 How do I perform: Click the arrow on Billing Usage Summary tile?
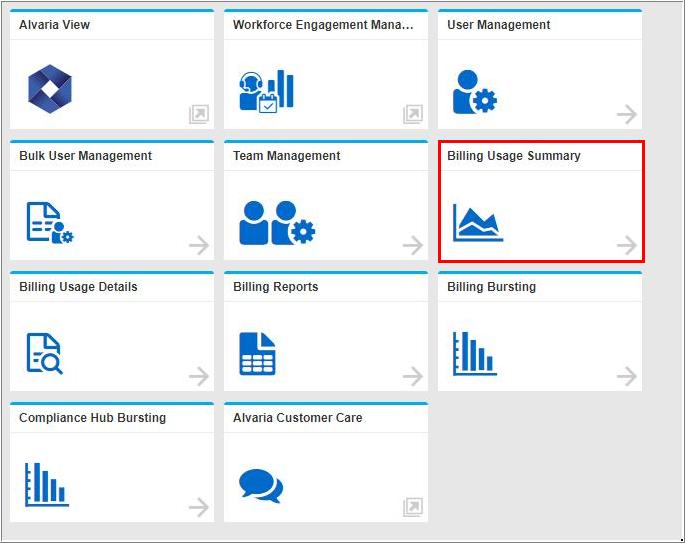click(x=627, y=245)
